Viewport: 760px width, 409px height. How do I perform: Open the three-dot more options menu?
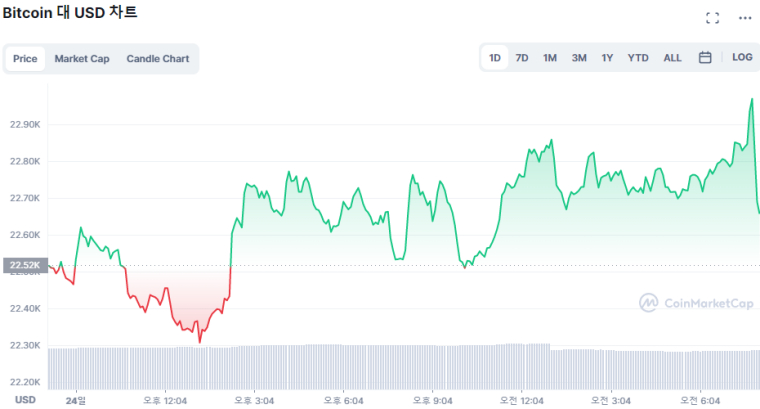click(744, 18)
